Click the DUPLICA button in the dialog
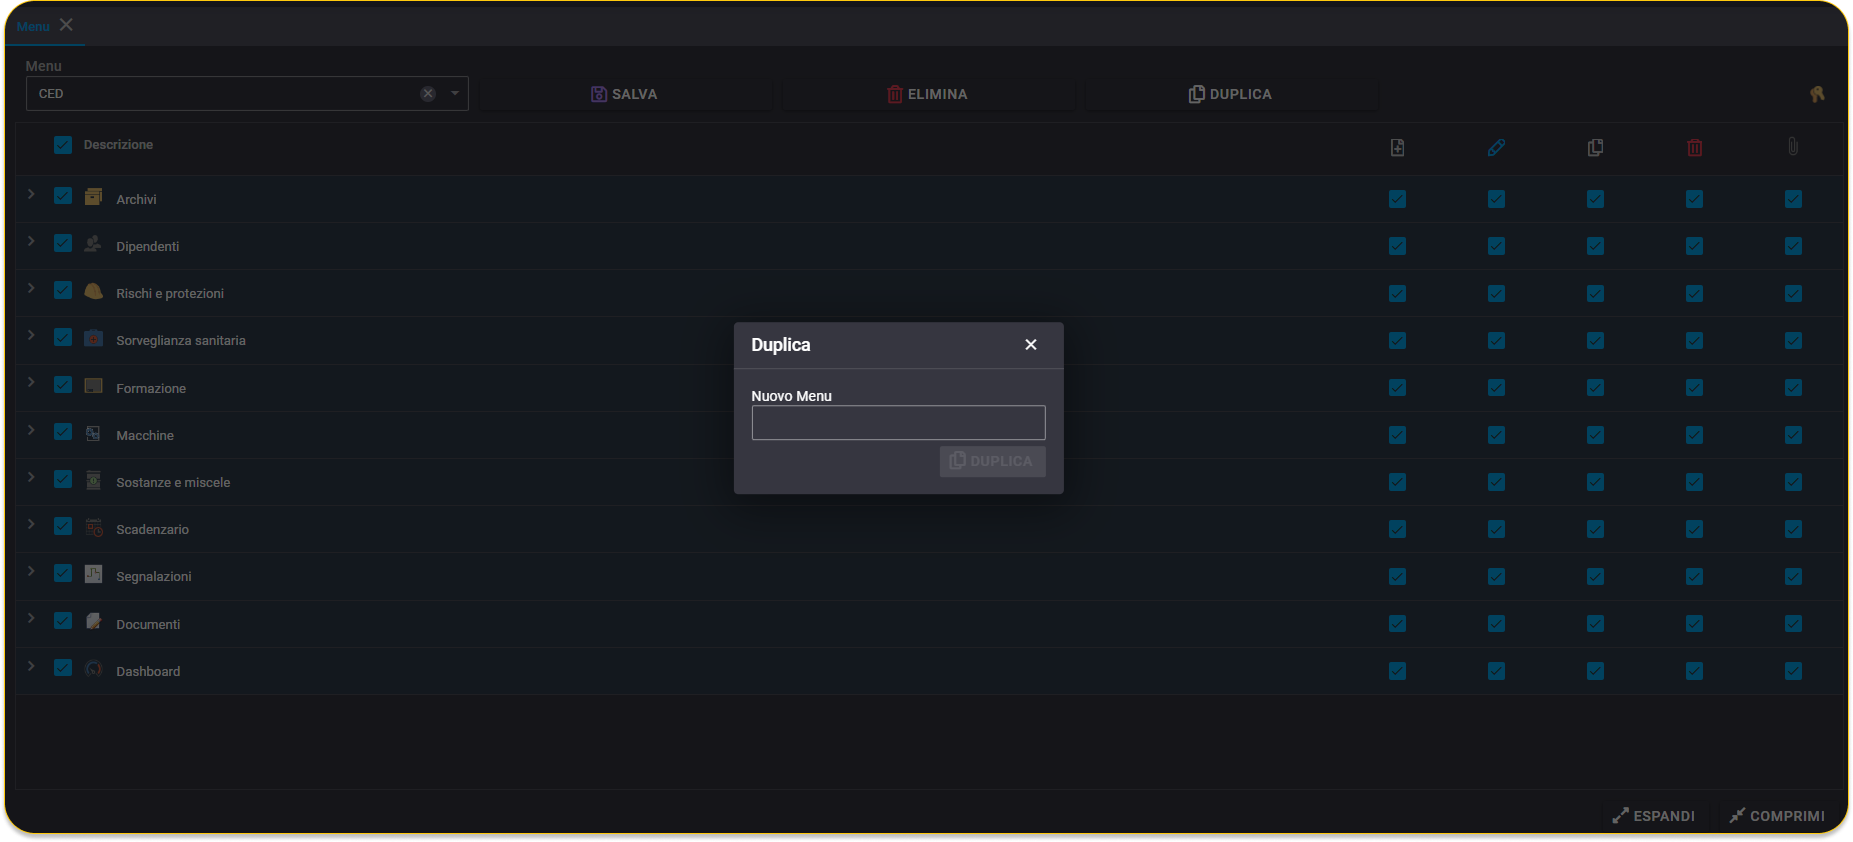The height and width of the screenshot is (842, 1853). coord(992,461)
